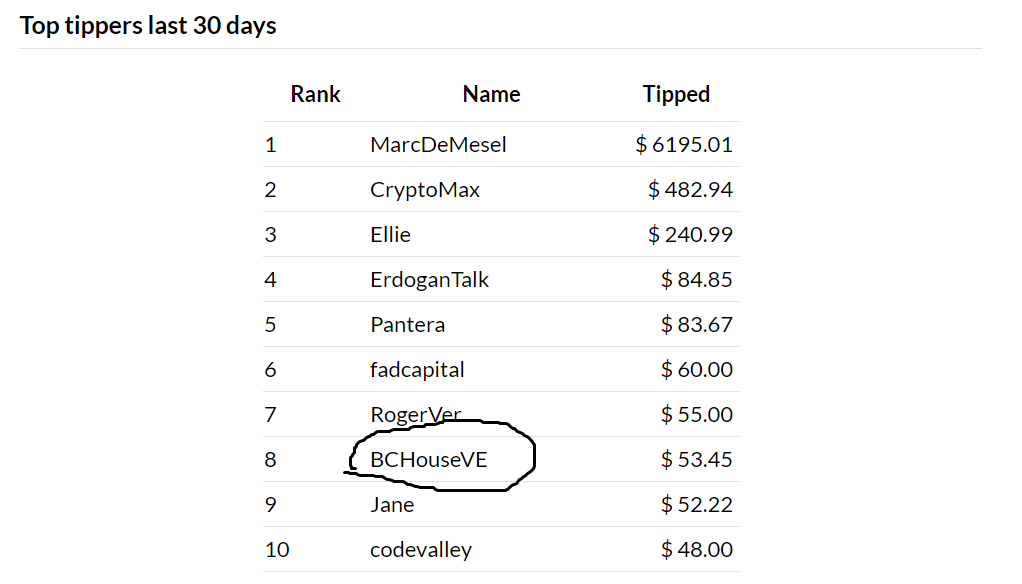Select the Rank column header
The width and height of the screenshot is (1022, 584).
coord(315,94)
